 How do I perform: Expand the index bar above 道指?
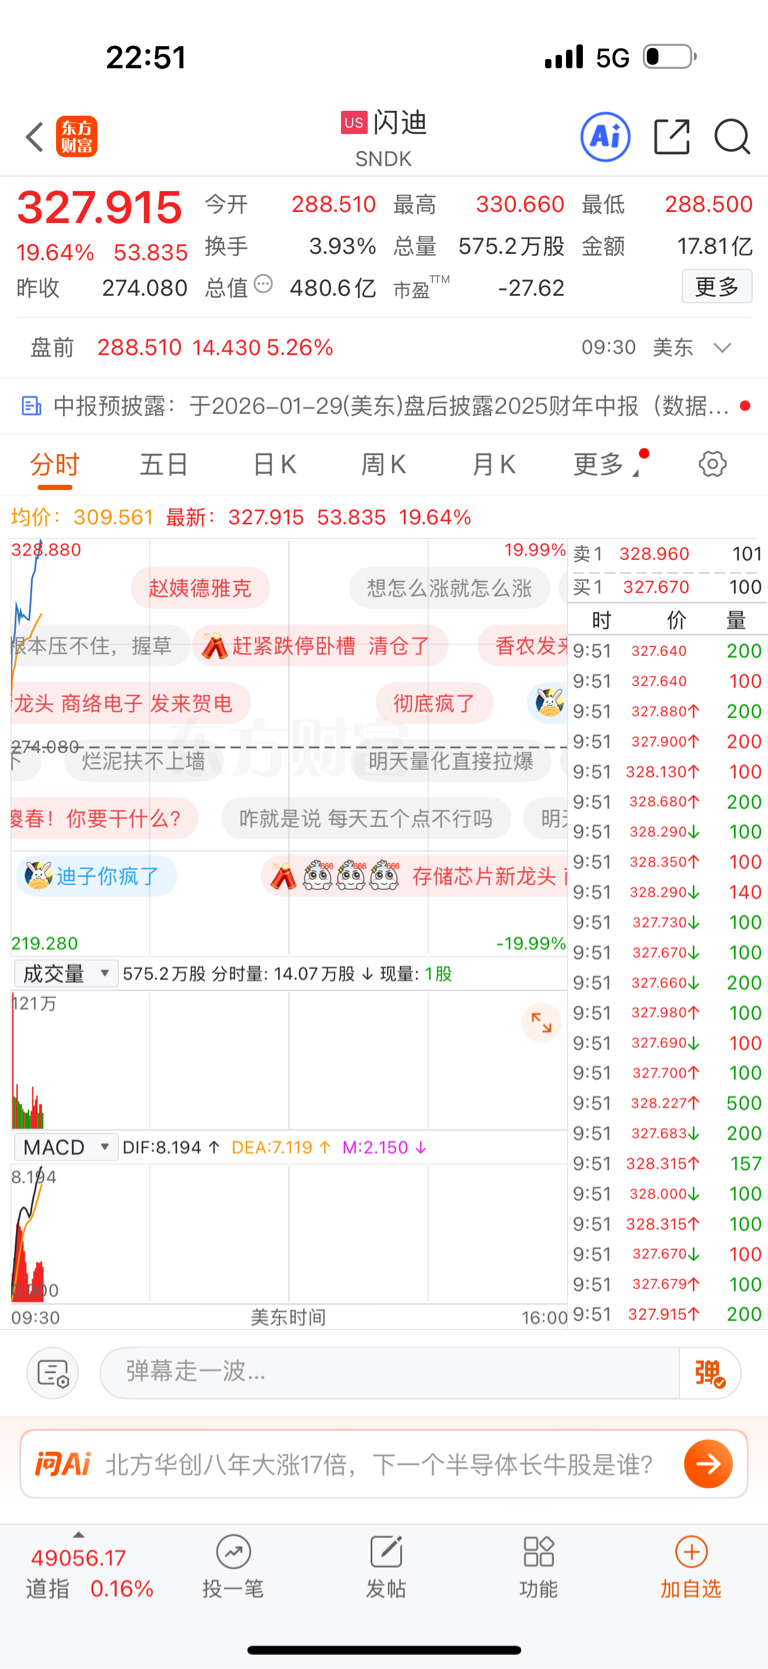[78, 1534]
